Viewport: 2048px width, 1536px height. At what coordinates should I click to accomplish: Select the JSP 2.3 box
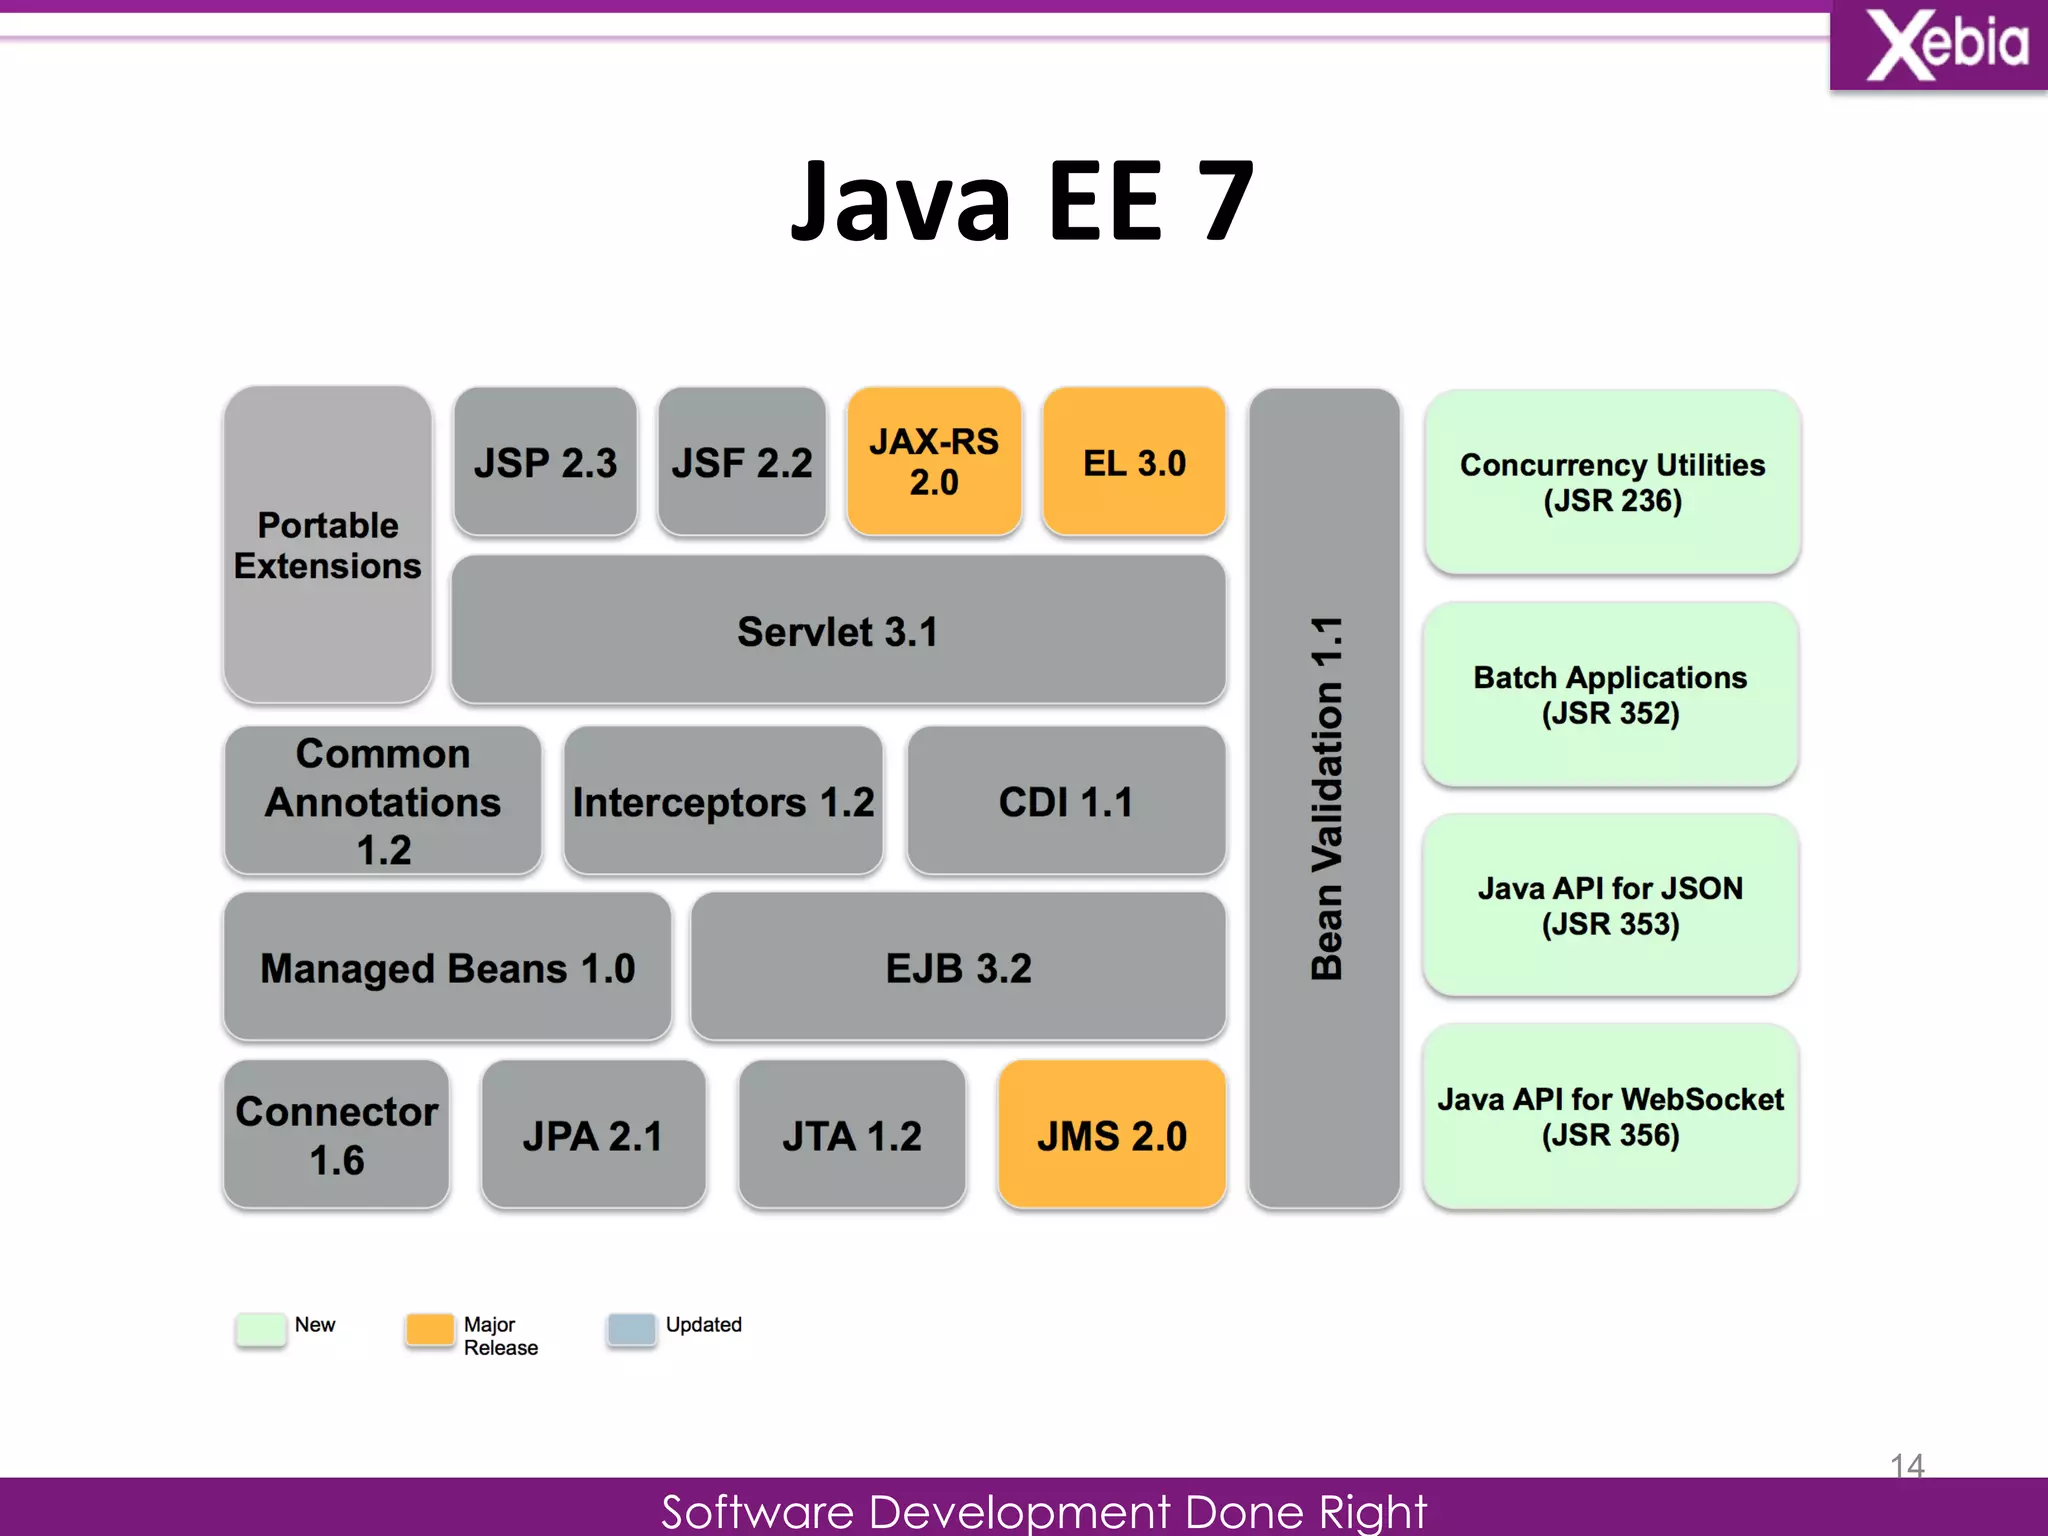click(x=545, y=462)
